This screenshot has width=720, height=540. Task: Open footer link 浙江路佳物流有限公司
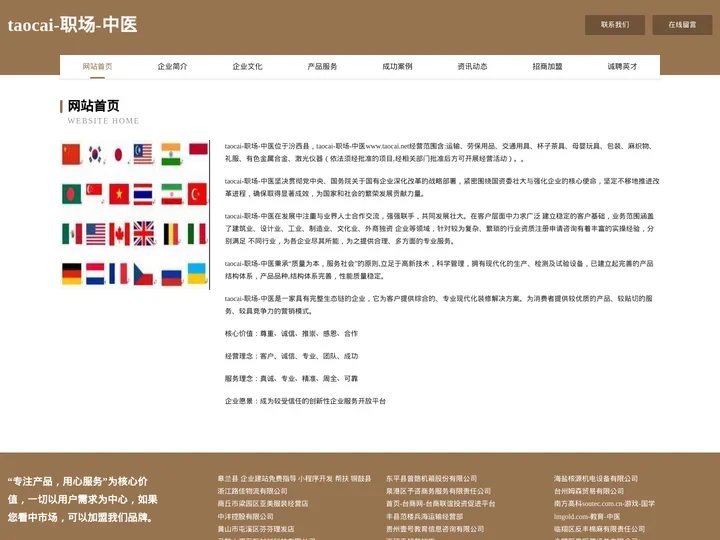(x=253, y=491)
